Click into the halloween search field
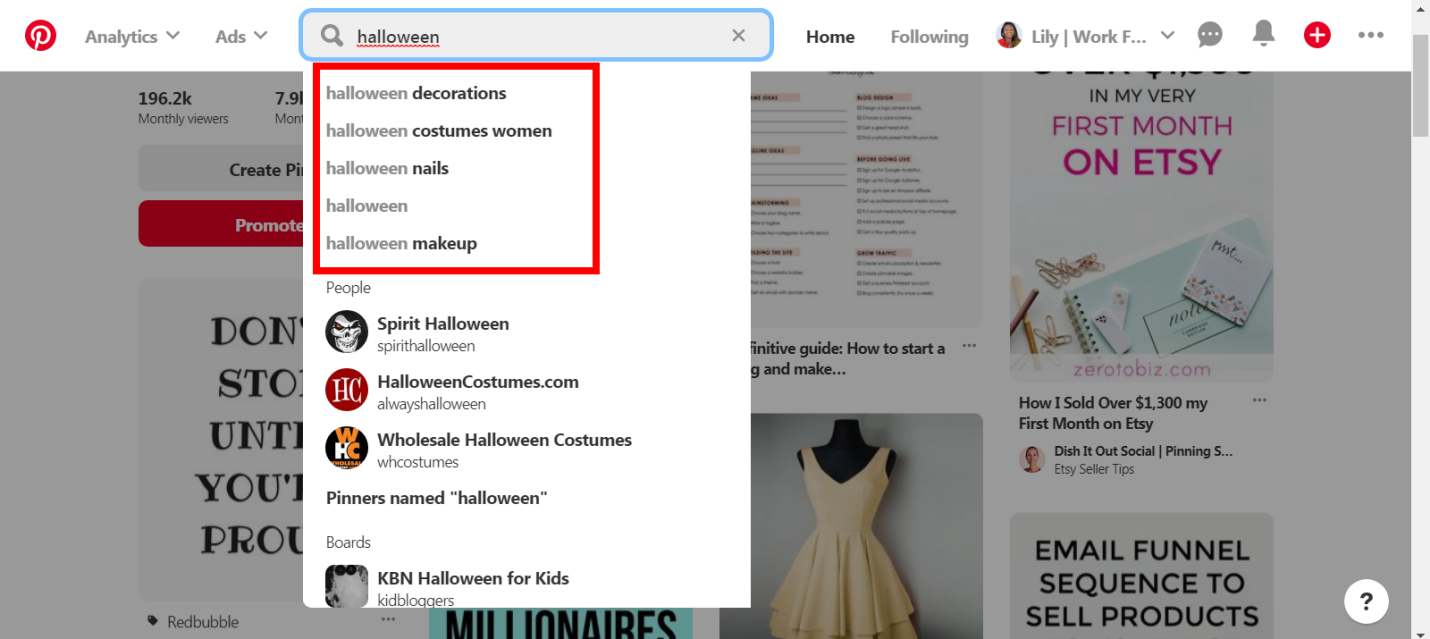The width and height of the screenshot is (1430, 639). pos(536,36)
